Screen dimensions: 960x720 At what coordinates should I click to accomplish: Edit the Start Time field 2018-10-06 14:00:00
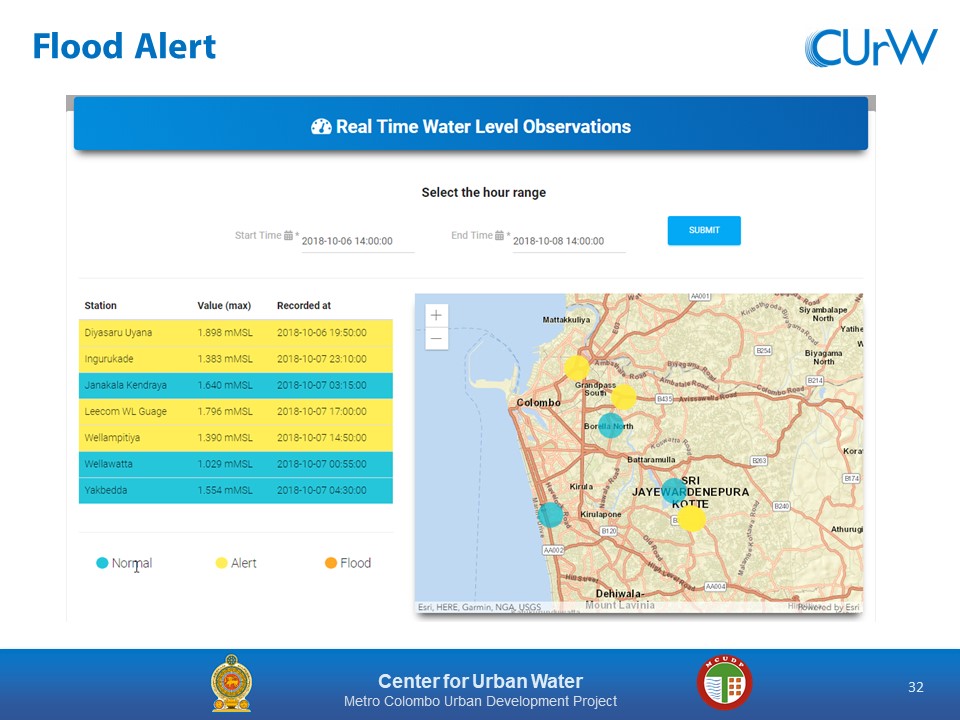coord(358,241)
